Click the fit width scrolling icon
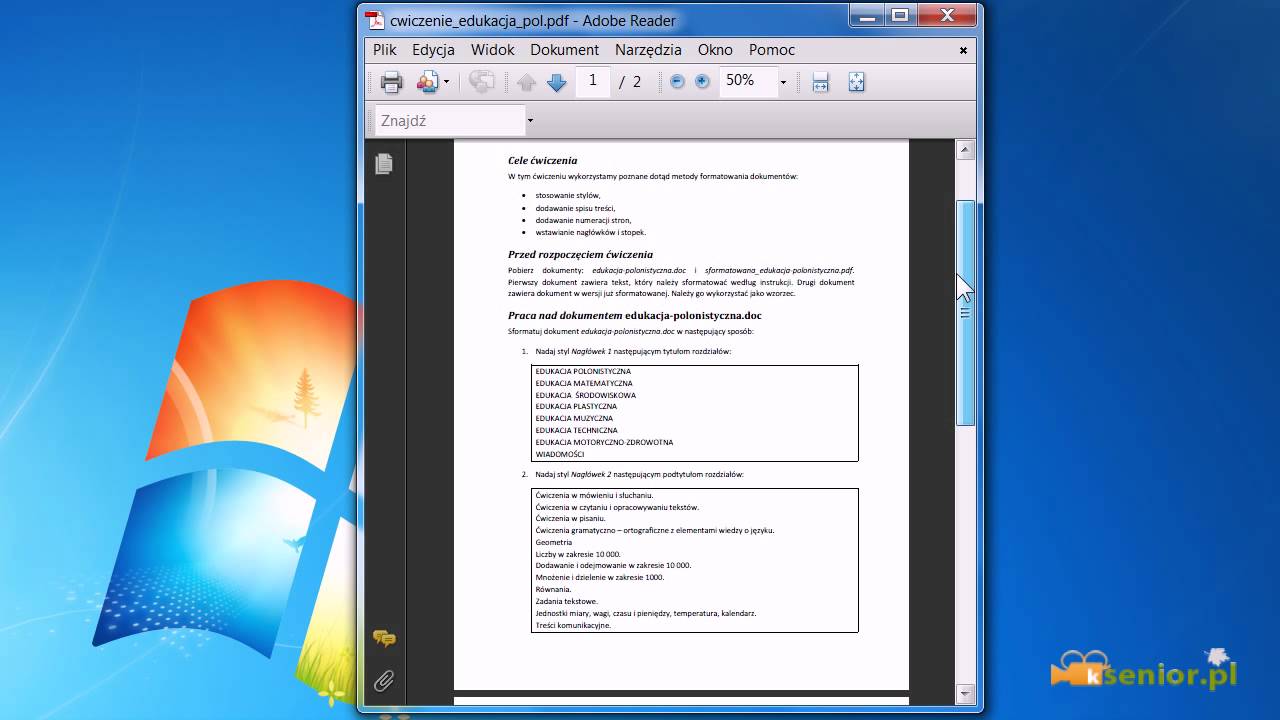1280x720 pixels. coord(821,82)
